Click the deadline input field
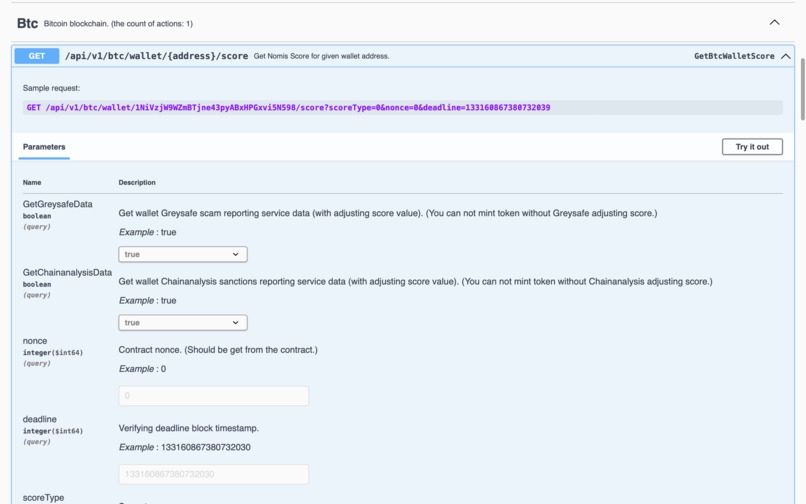The height and width of the screenshot is (504, 806). 213,474
